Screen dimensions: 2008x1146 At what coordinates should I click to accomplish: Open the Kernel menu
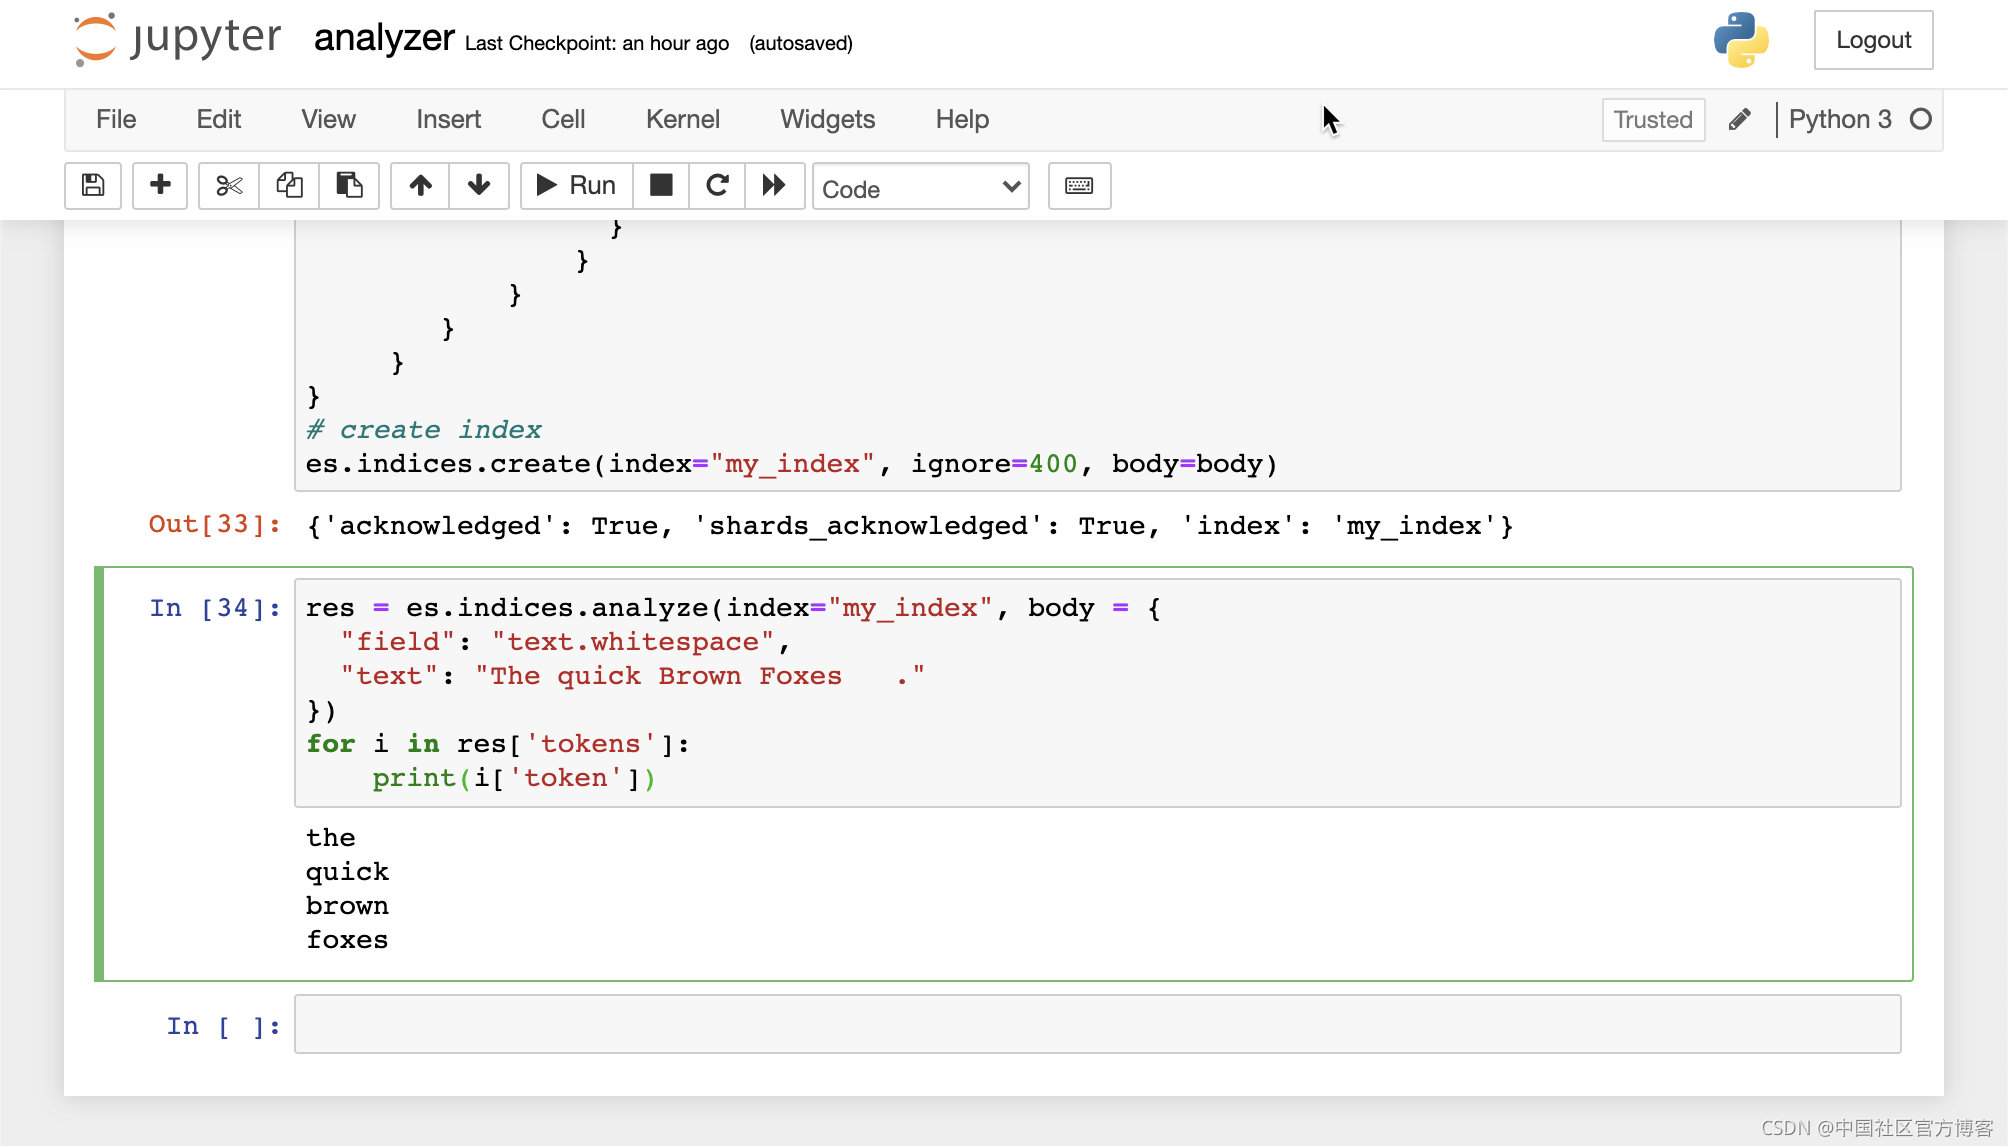pyautogui.click(x=683, y=119)
